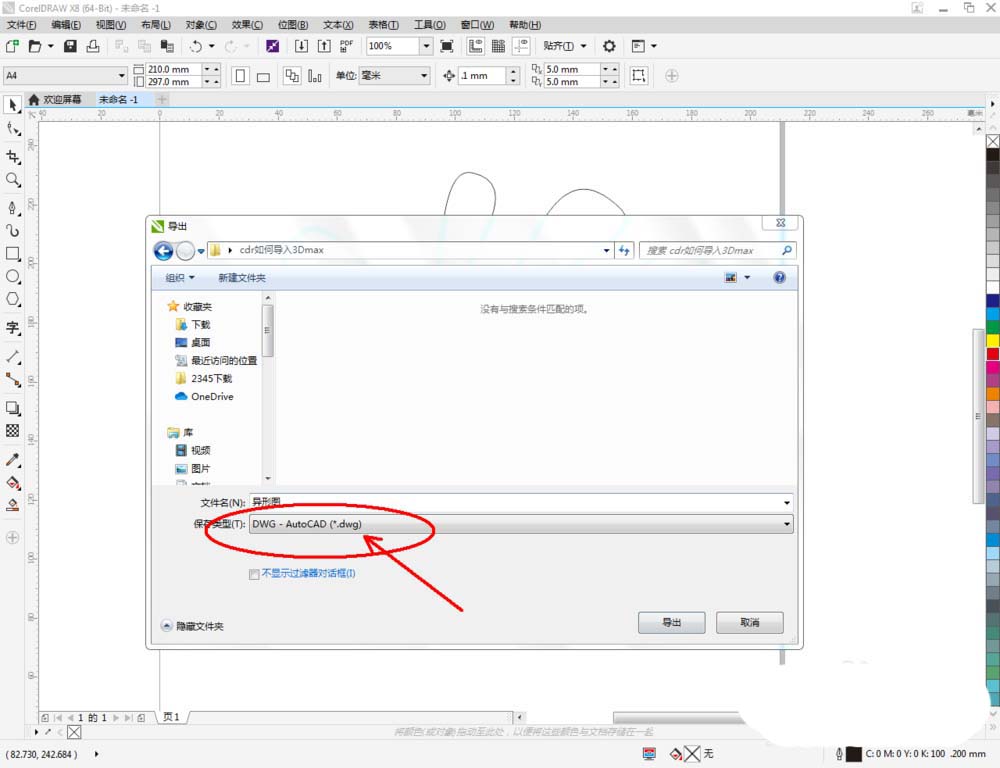Select the Shape edit tool

(x=12, y=129)
